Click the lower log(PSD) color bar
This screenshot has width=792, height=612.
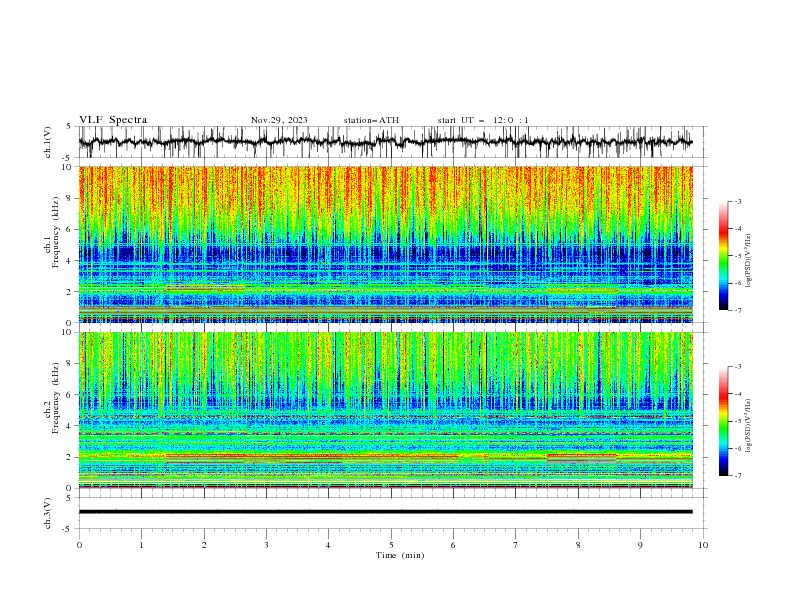pyautogui.click(x=724, y=421)
